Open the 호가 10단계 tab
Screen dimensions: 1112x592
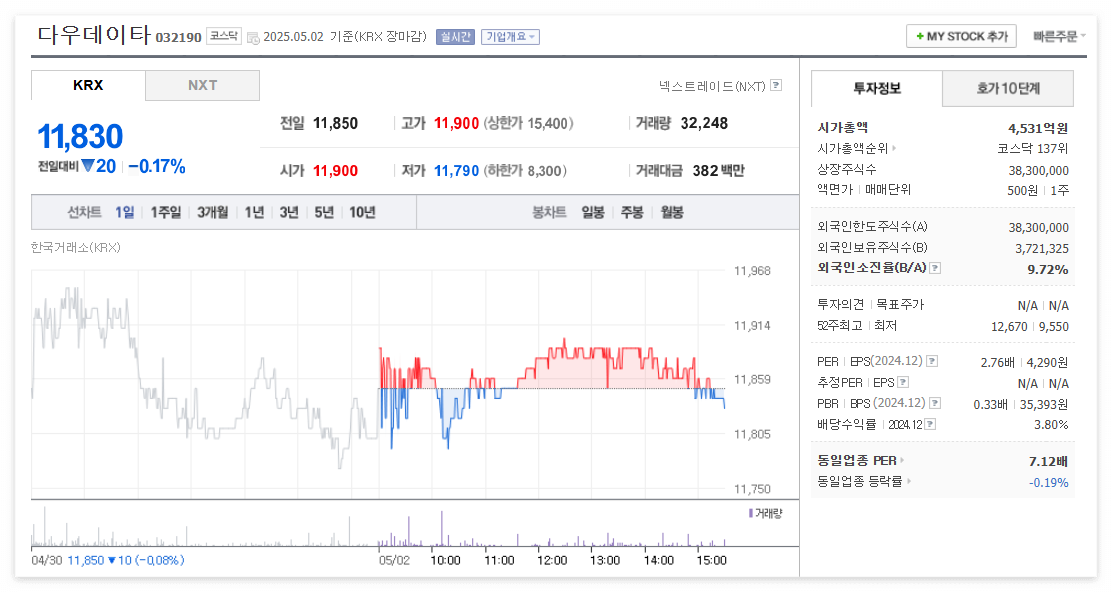click(x=1007, y=88)
